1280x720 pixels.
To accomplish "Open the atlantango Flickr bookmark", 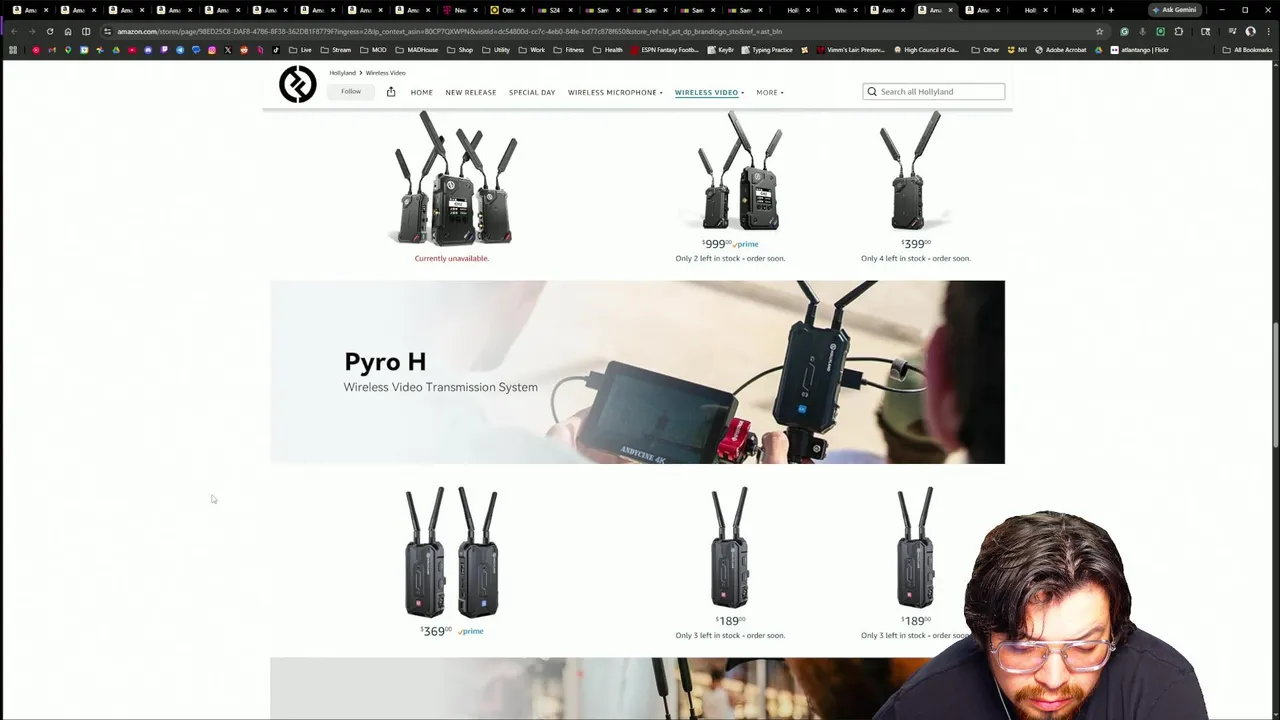I will pyautogui.click(x=1139, y=50).
